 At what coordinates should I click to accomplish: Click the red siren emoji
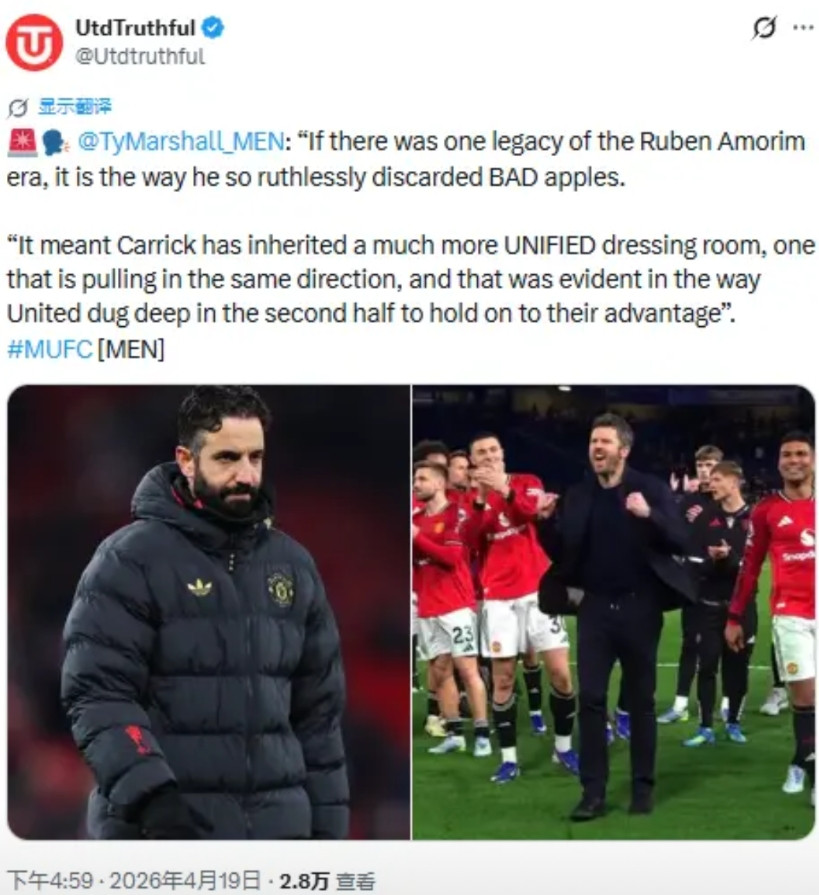(22, 142)
